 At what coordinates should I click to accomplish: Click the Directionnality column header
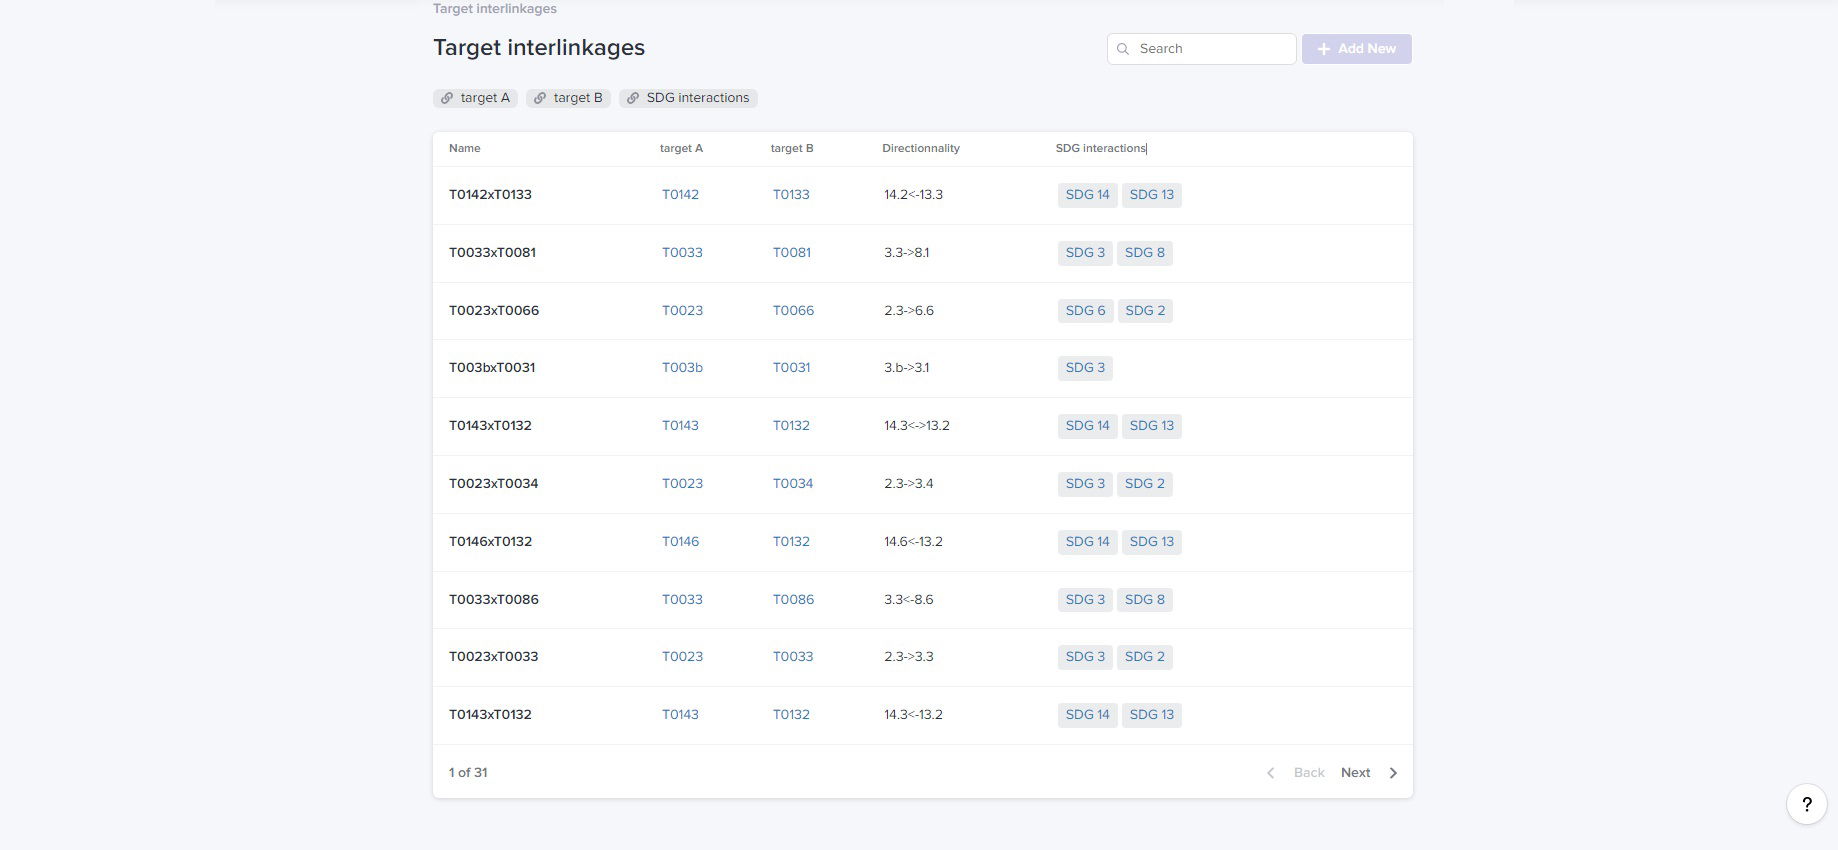[921, 148]
